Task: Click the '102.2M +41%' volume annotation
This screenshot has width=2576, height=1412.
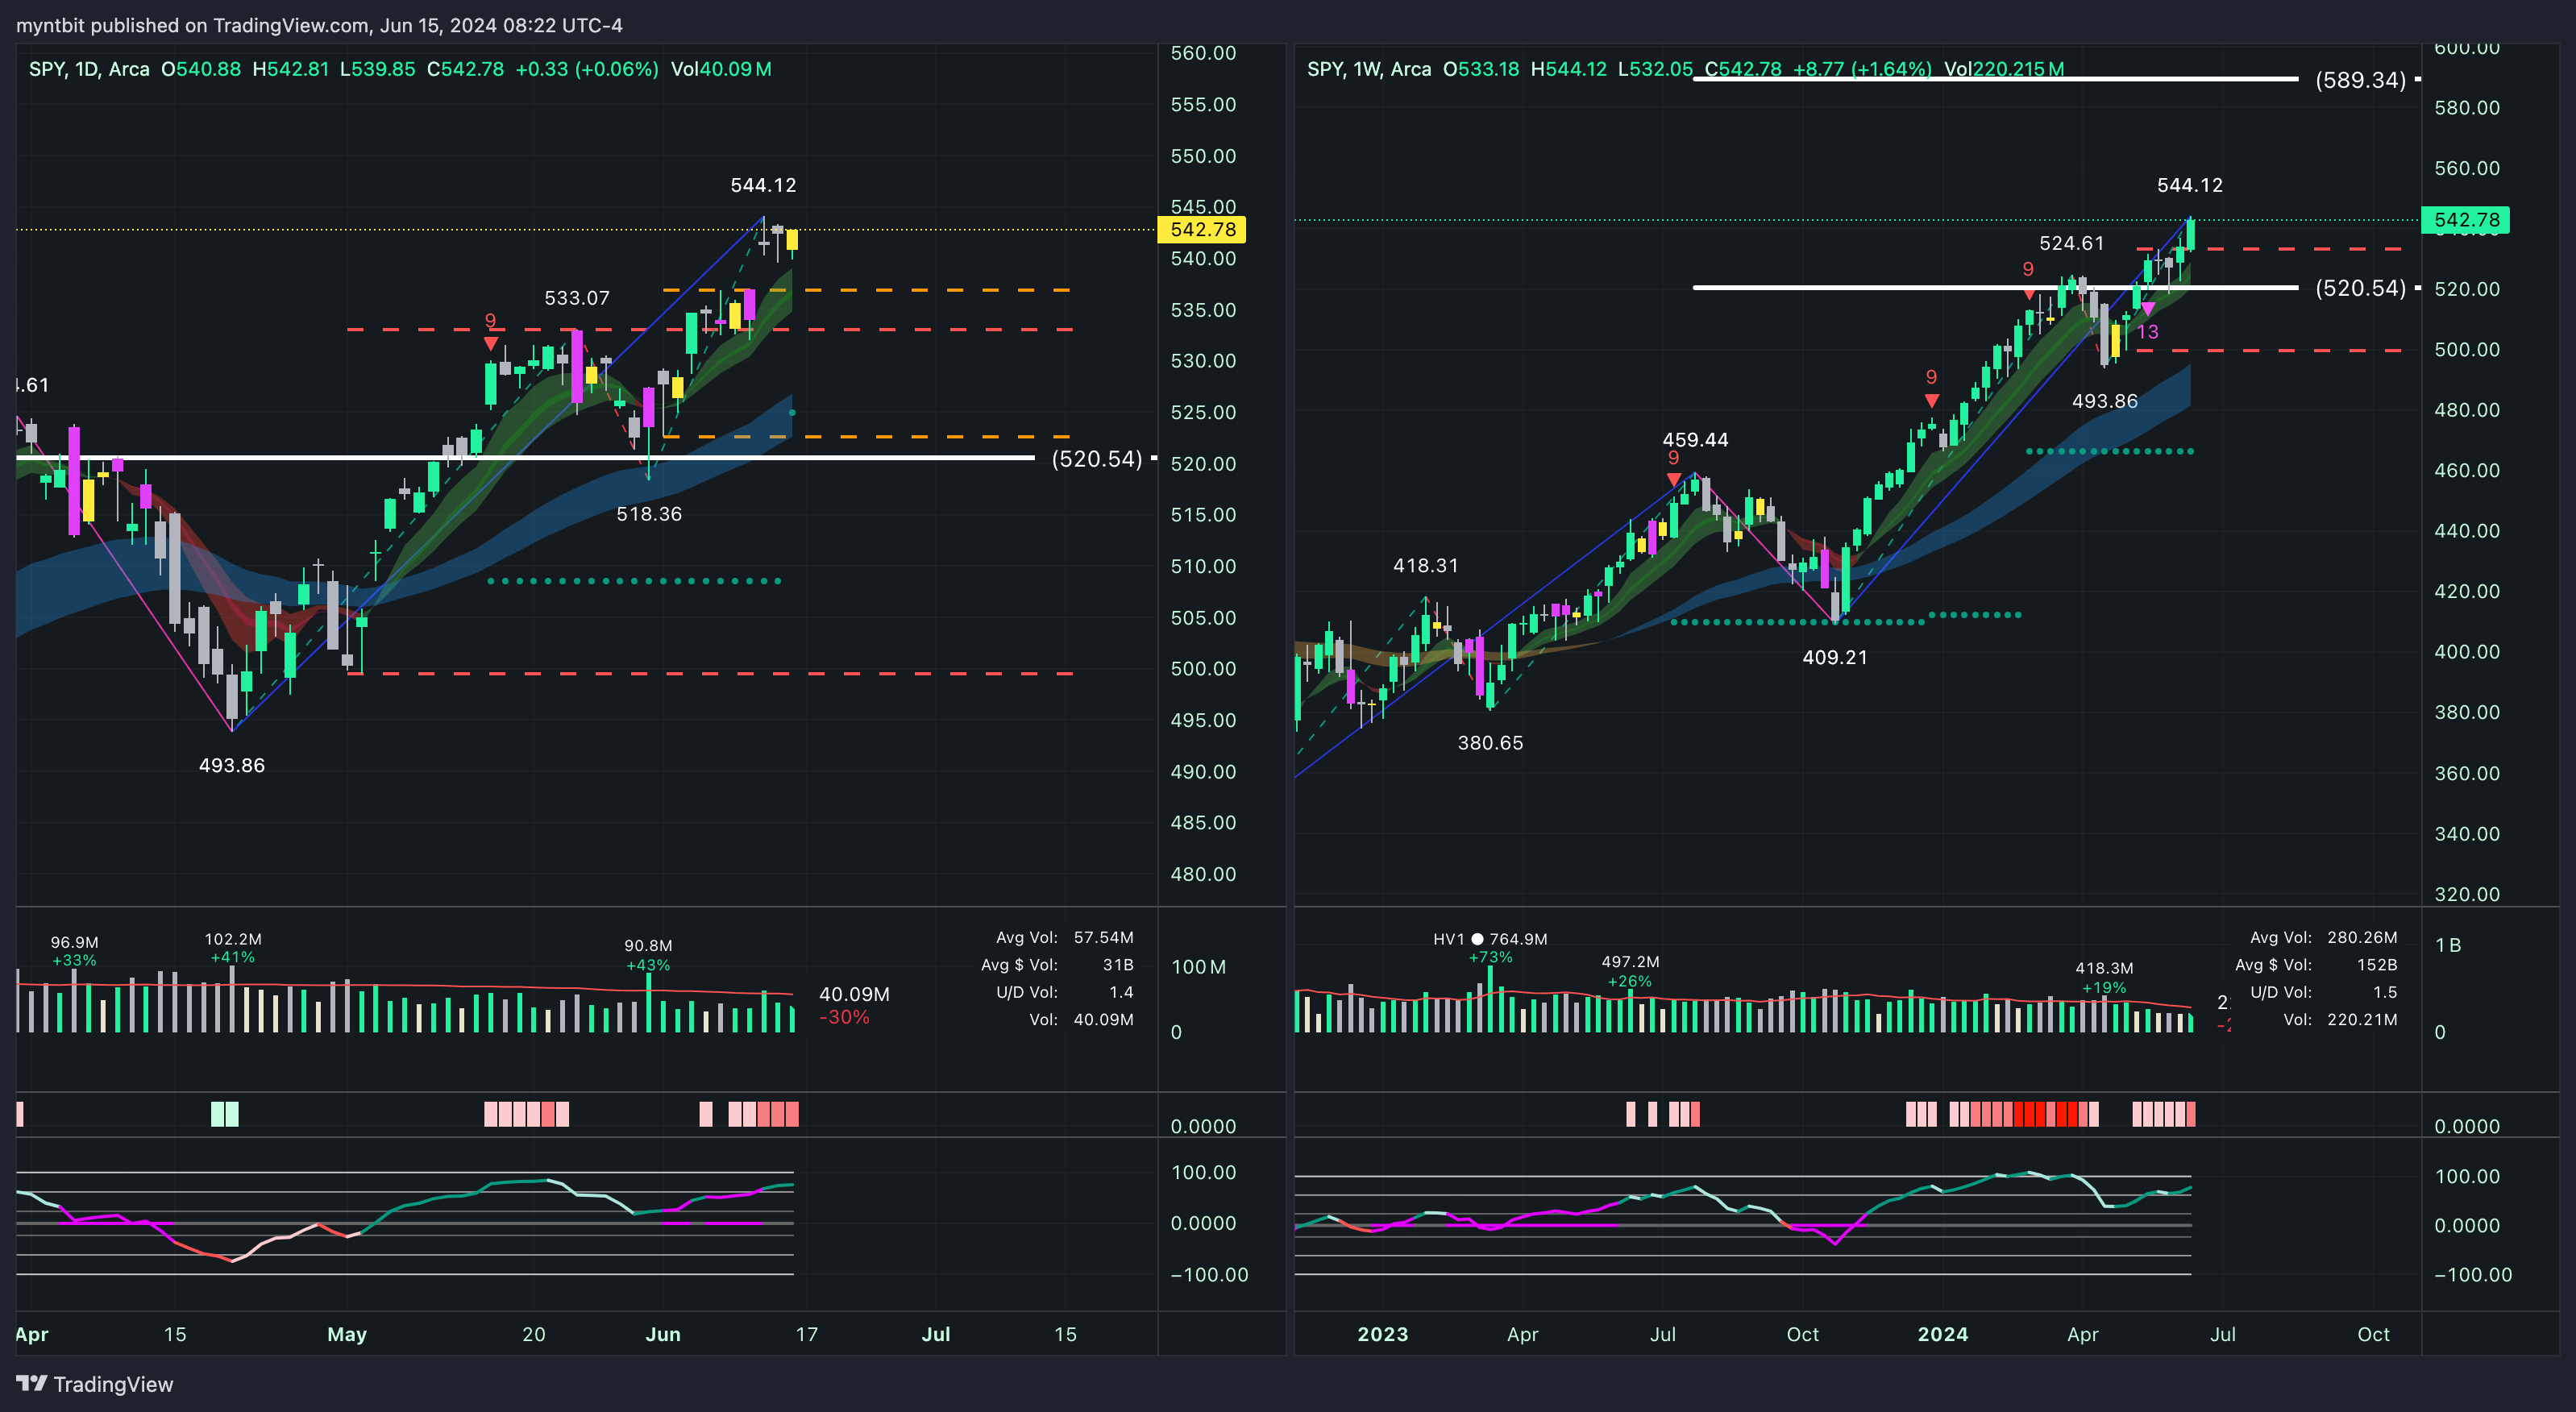Action: pos(233,948)
